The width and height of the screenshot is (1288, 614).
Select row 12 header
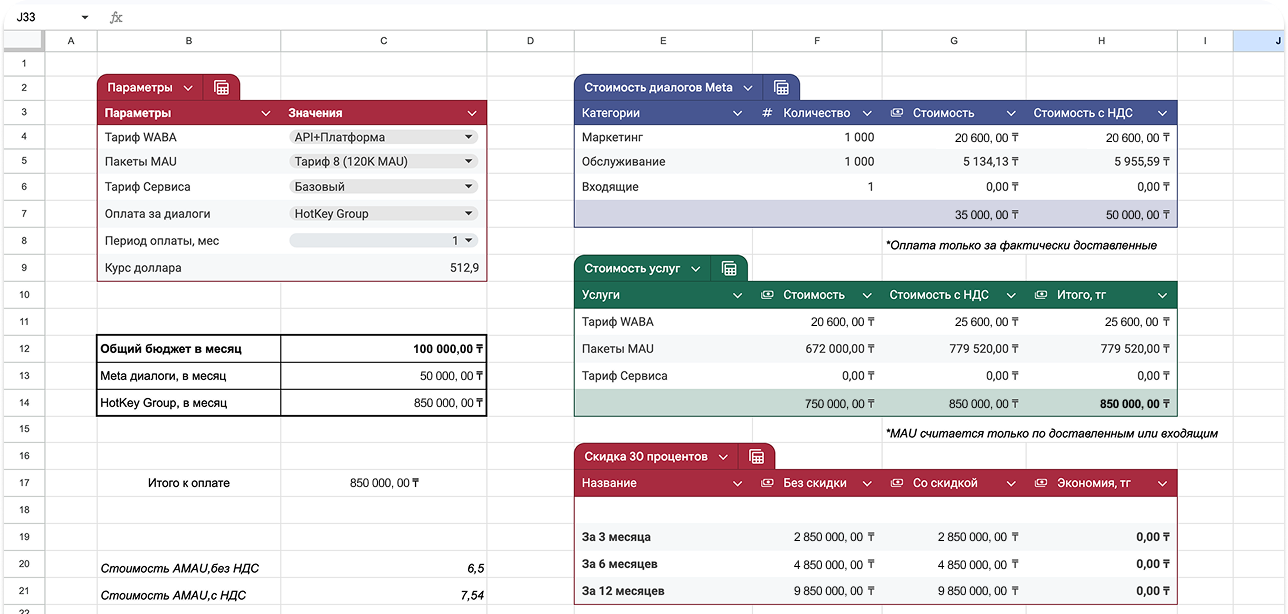click(x=22, y=349)
